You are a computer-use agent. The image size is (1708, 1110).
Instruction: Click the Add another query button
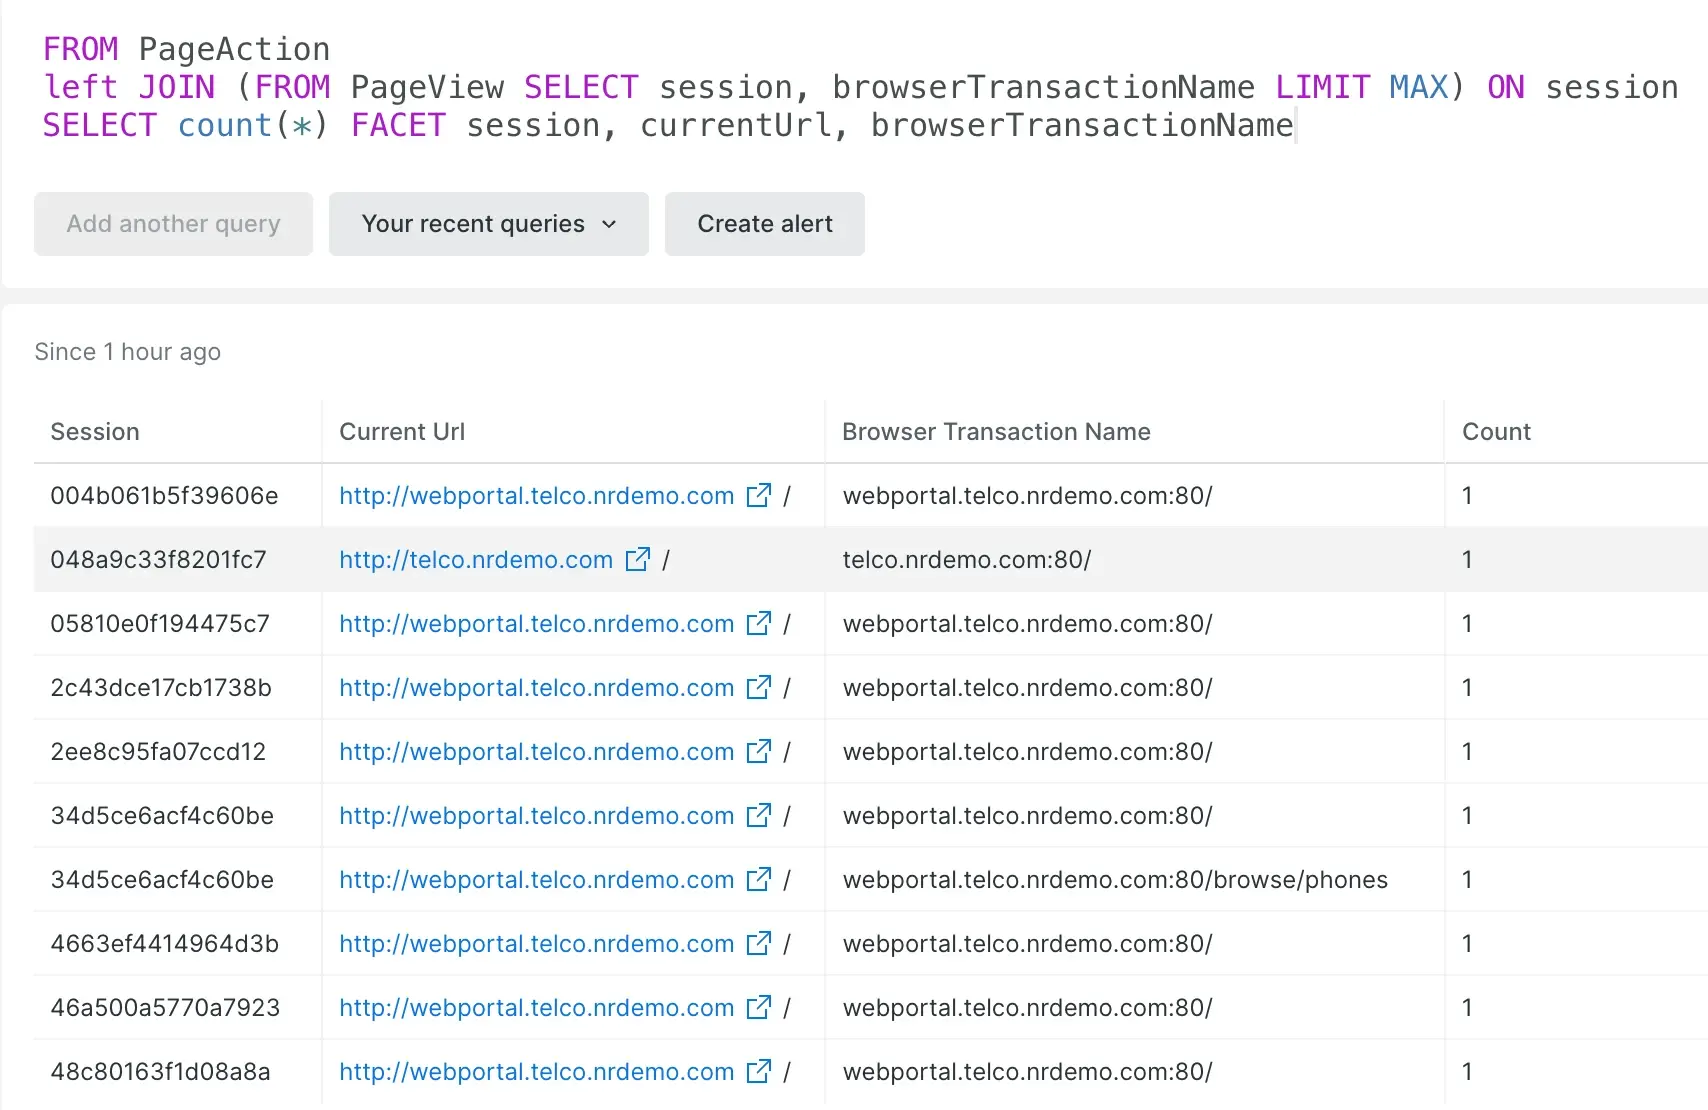(173, 224)
